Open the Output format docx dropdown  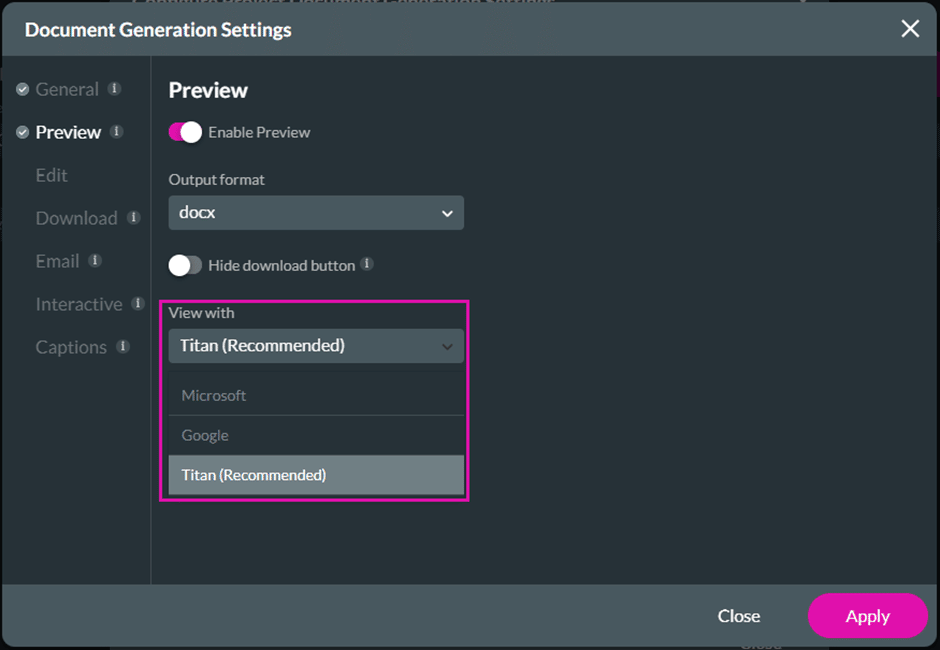click(x=315, y=213)
